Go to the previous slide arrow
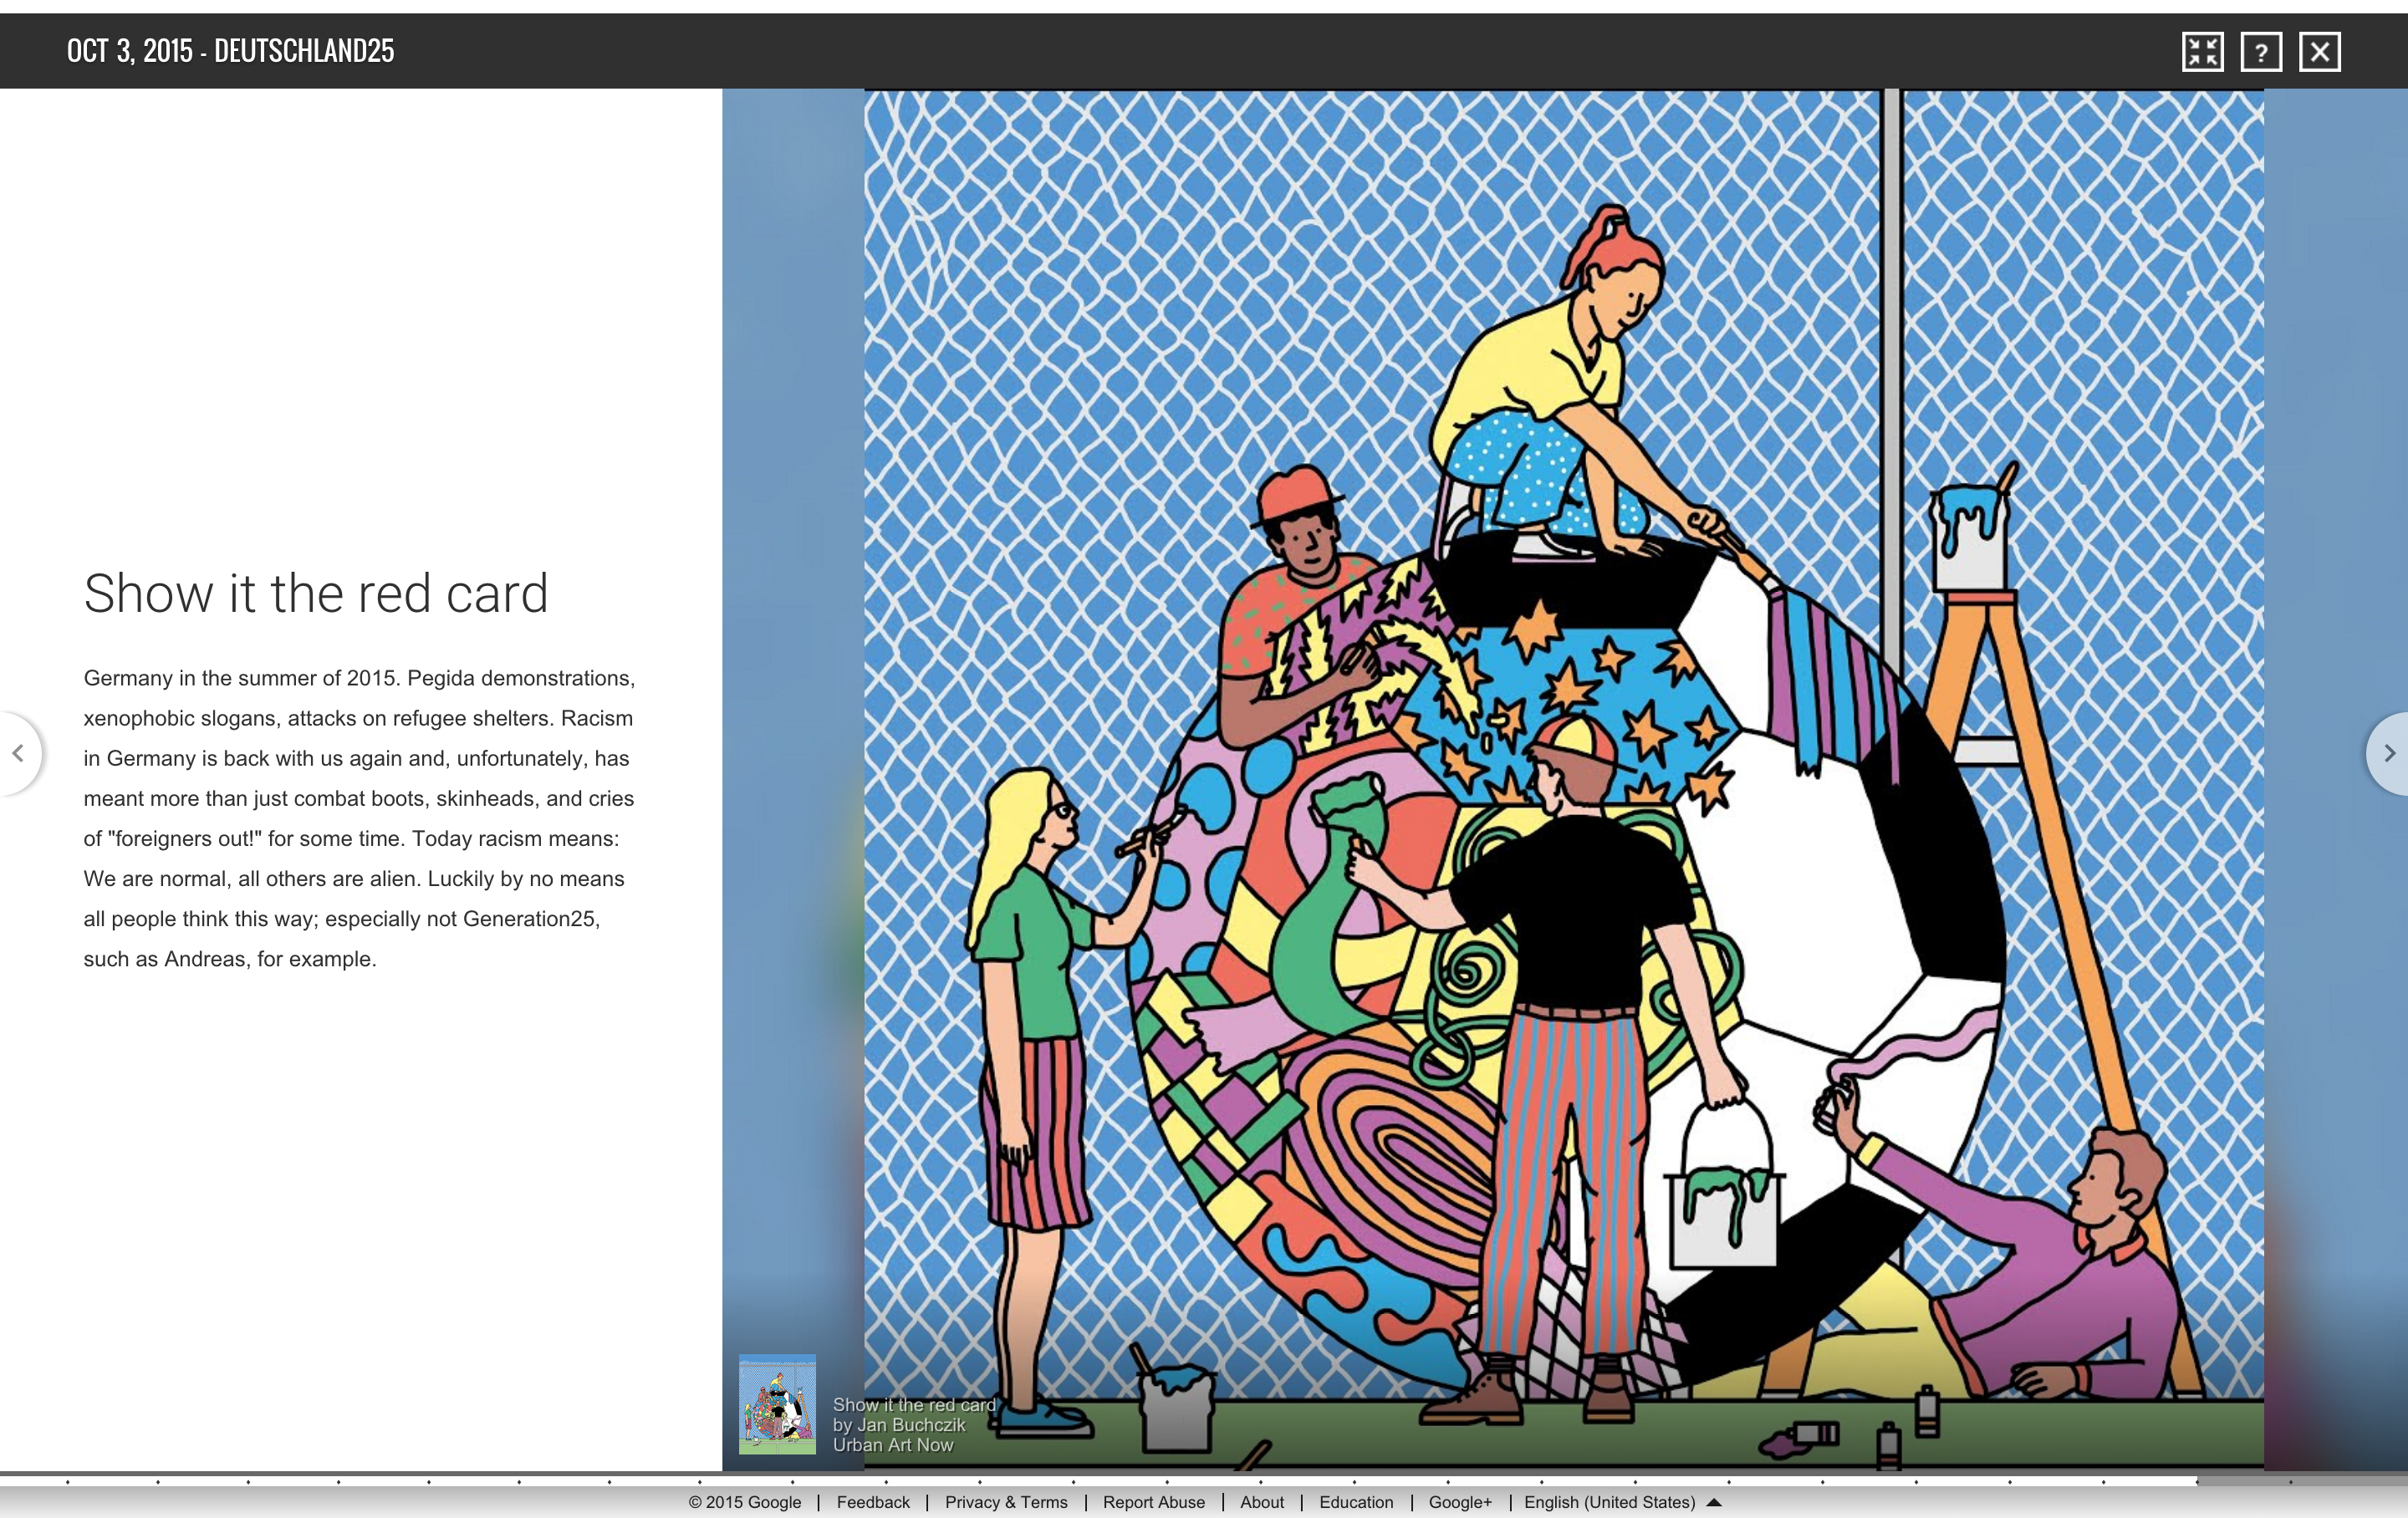 [18, 753]
